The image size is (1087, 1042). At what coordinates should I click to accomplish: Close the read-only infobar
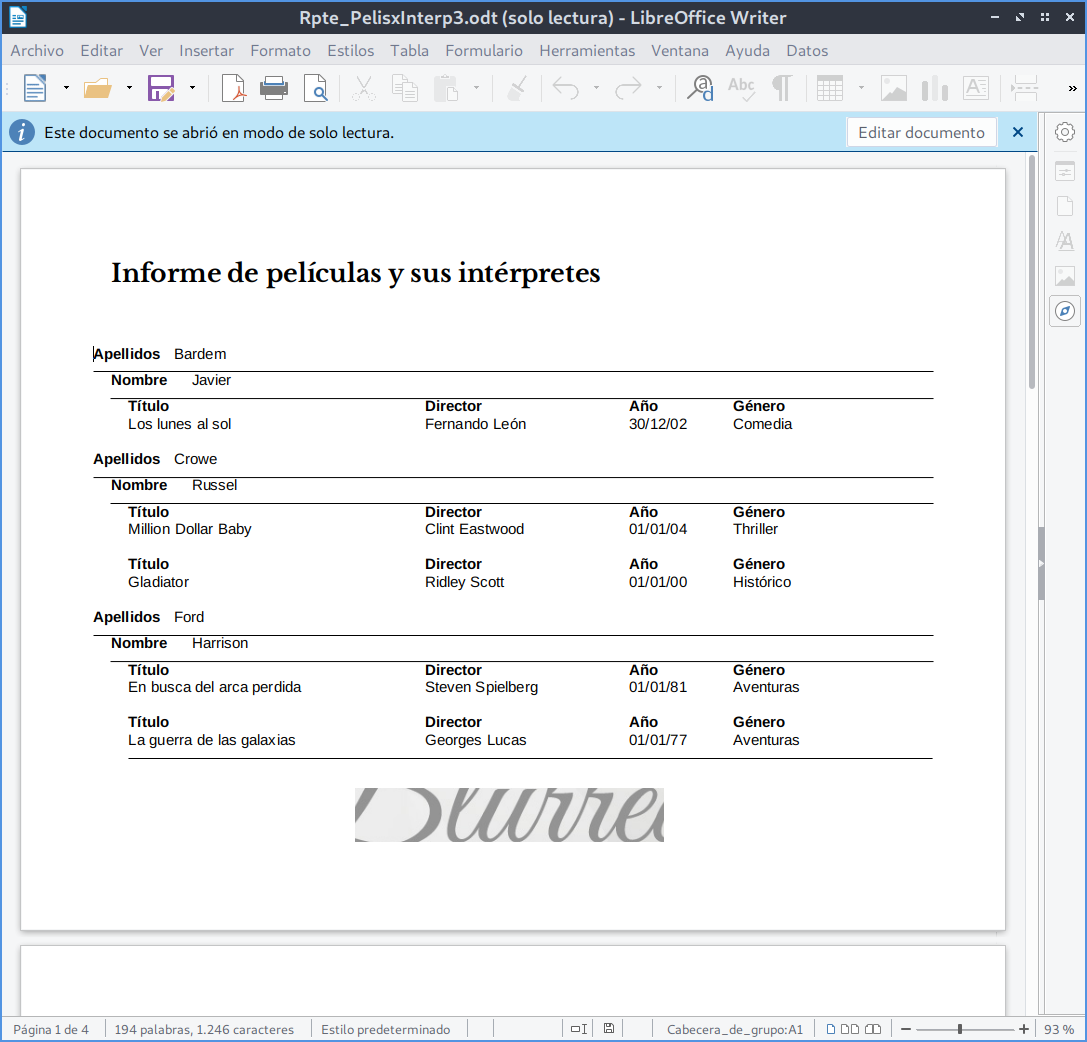(x=1018, y=132)
